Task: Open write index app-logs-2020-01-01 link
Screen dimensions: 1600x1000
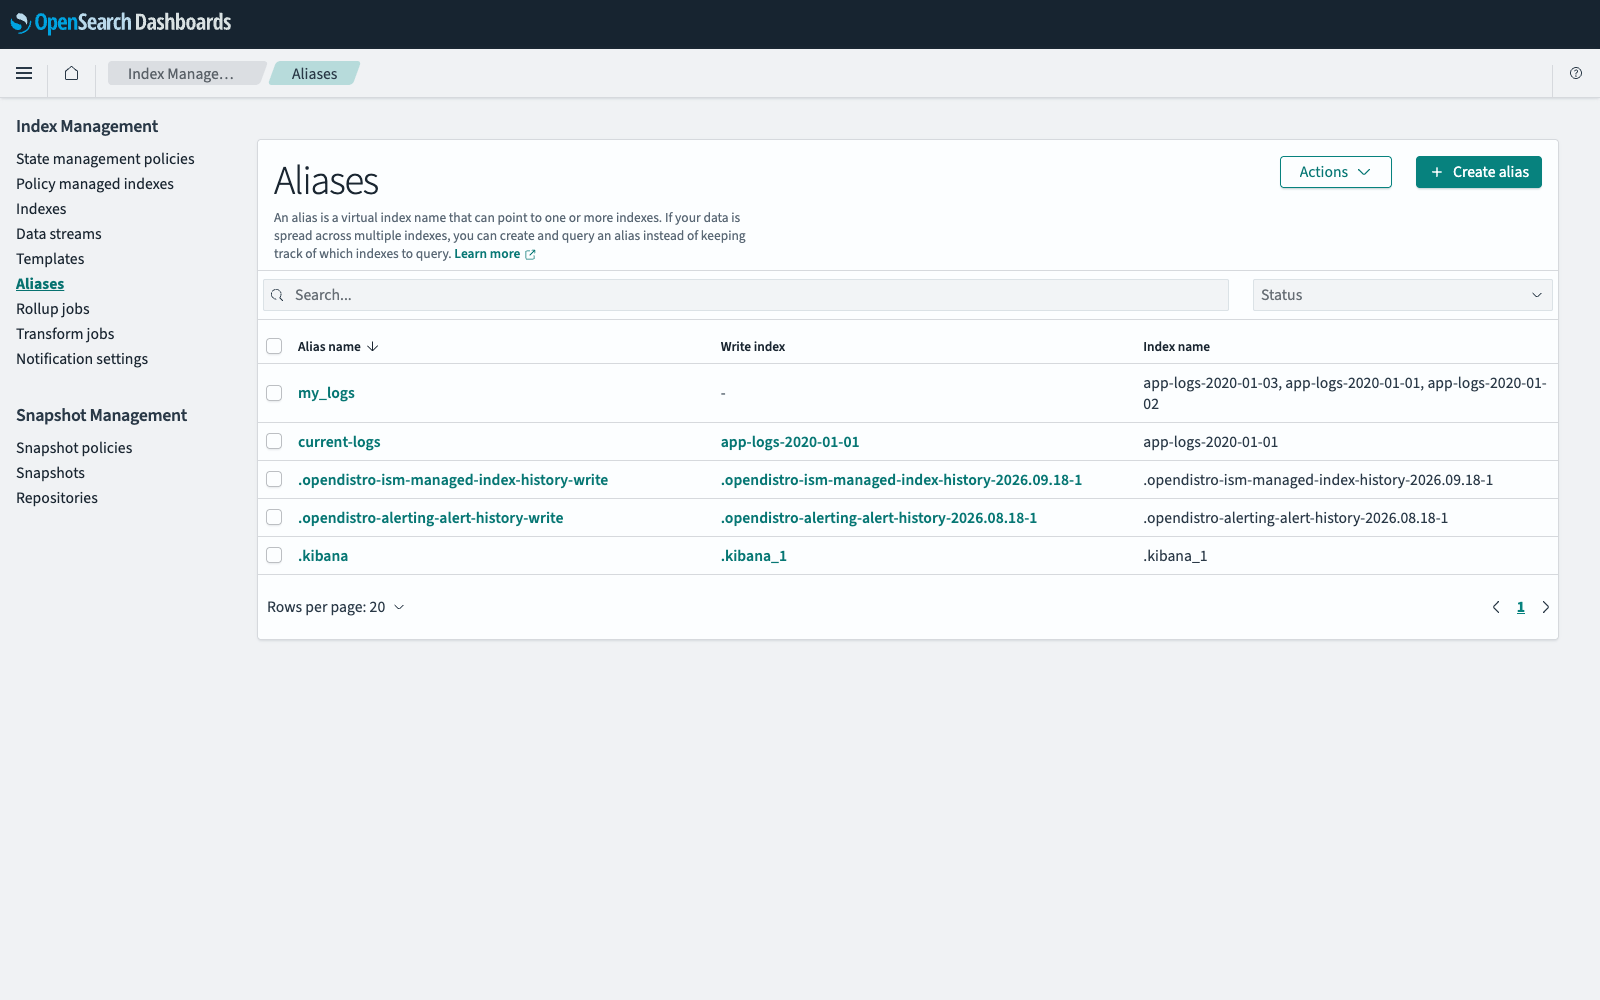Action: (x=790, y=442)
